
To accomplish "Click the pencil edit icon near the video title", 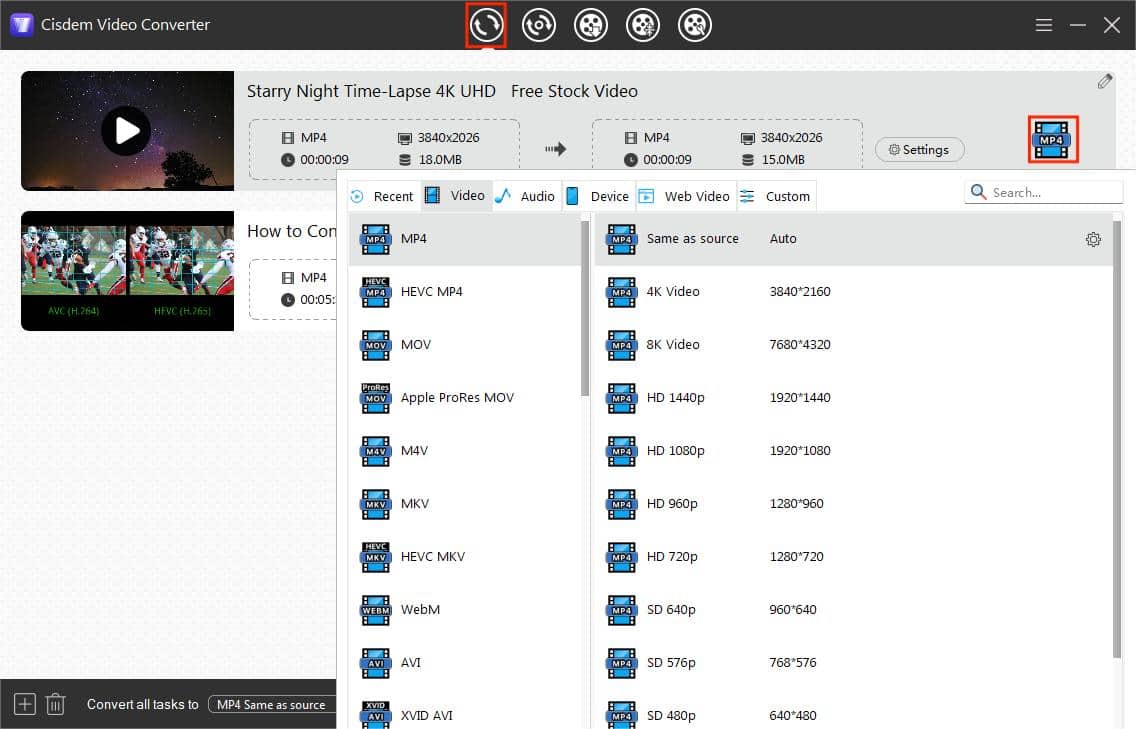I will click(x=1105, y=80).
